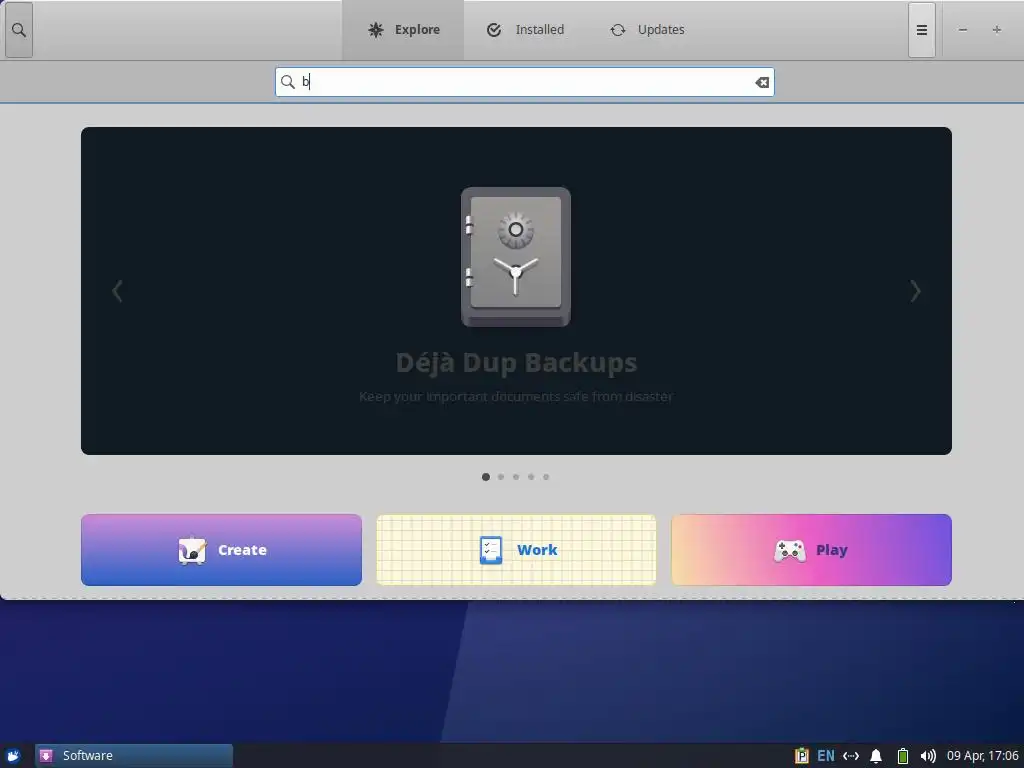Open the Xfce applications menu

[x=13, y=756]
